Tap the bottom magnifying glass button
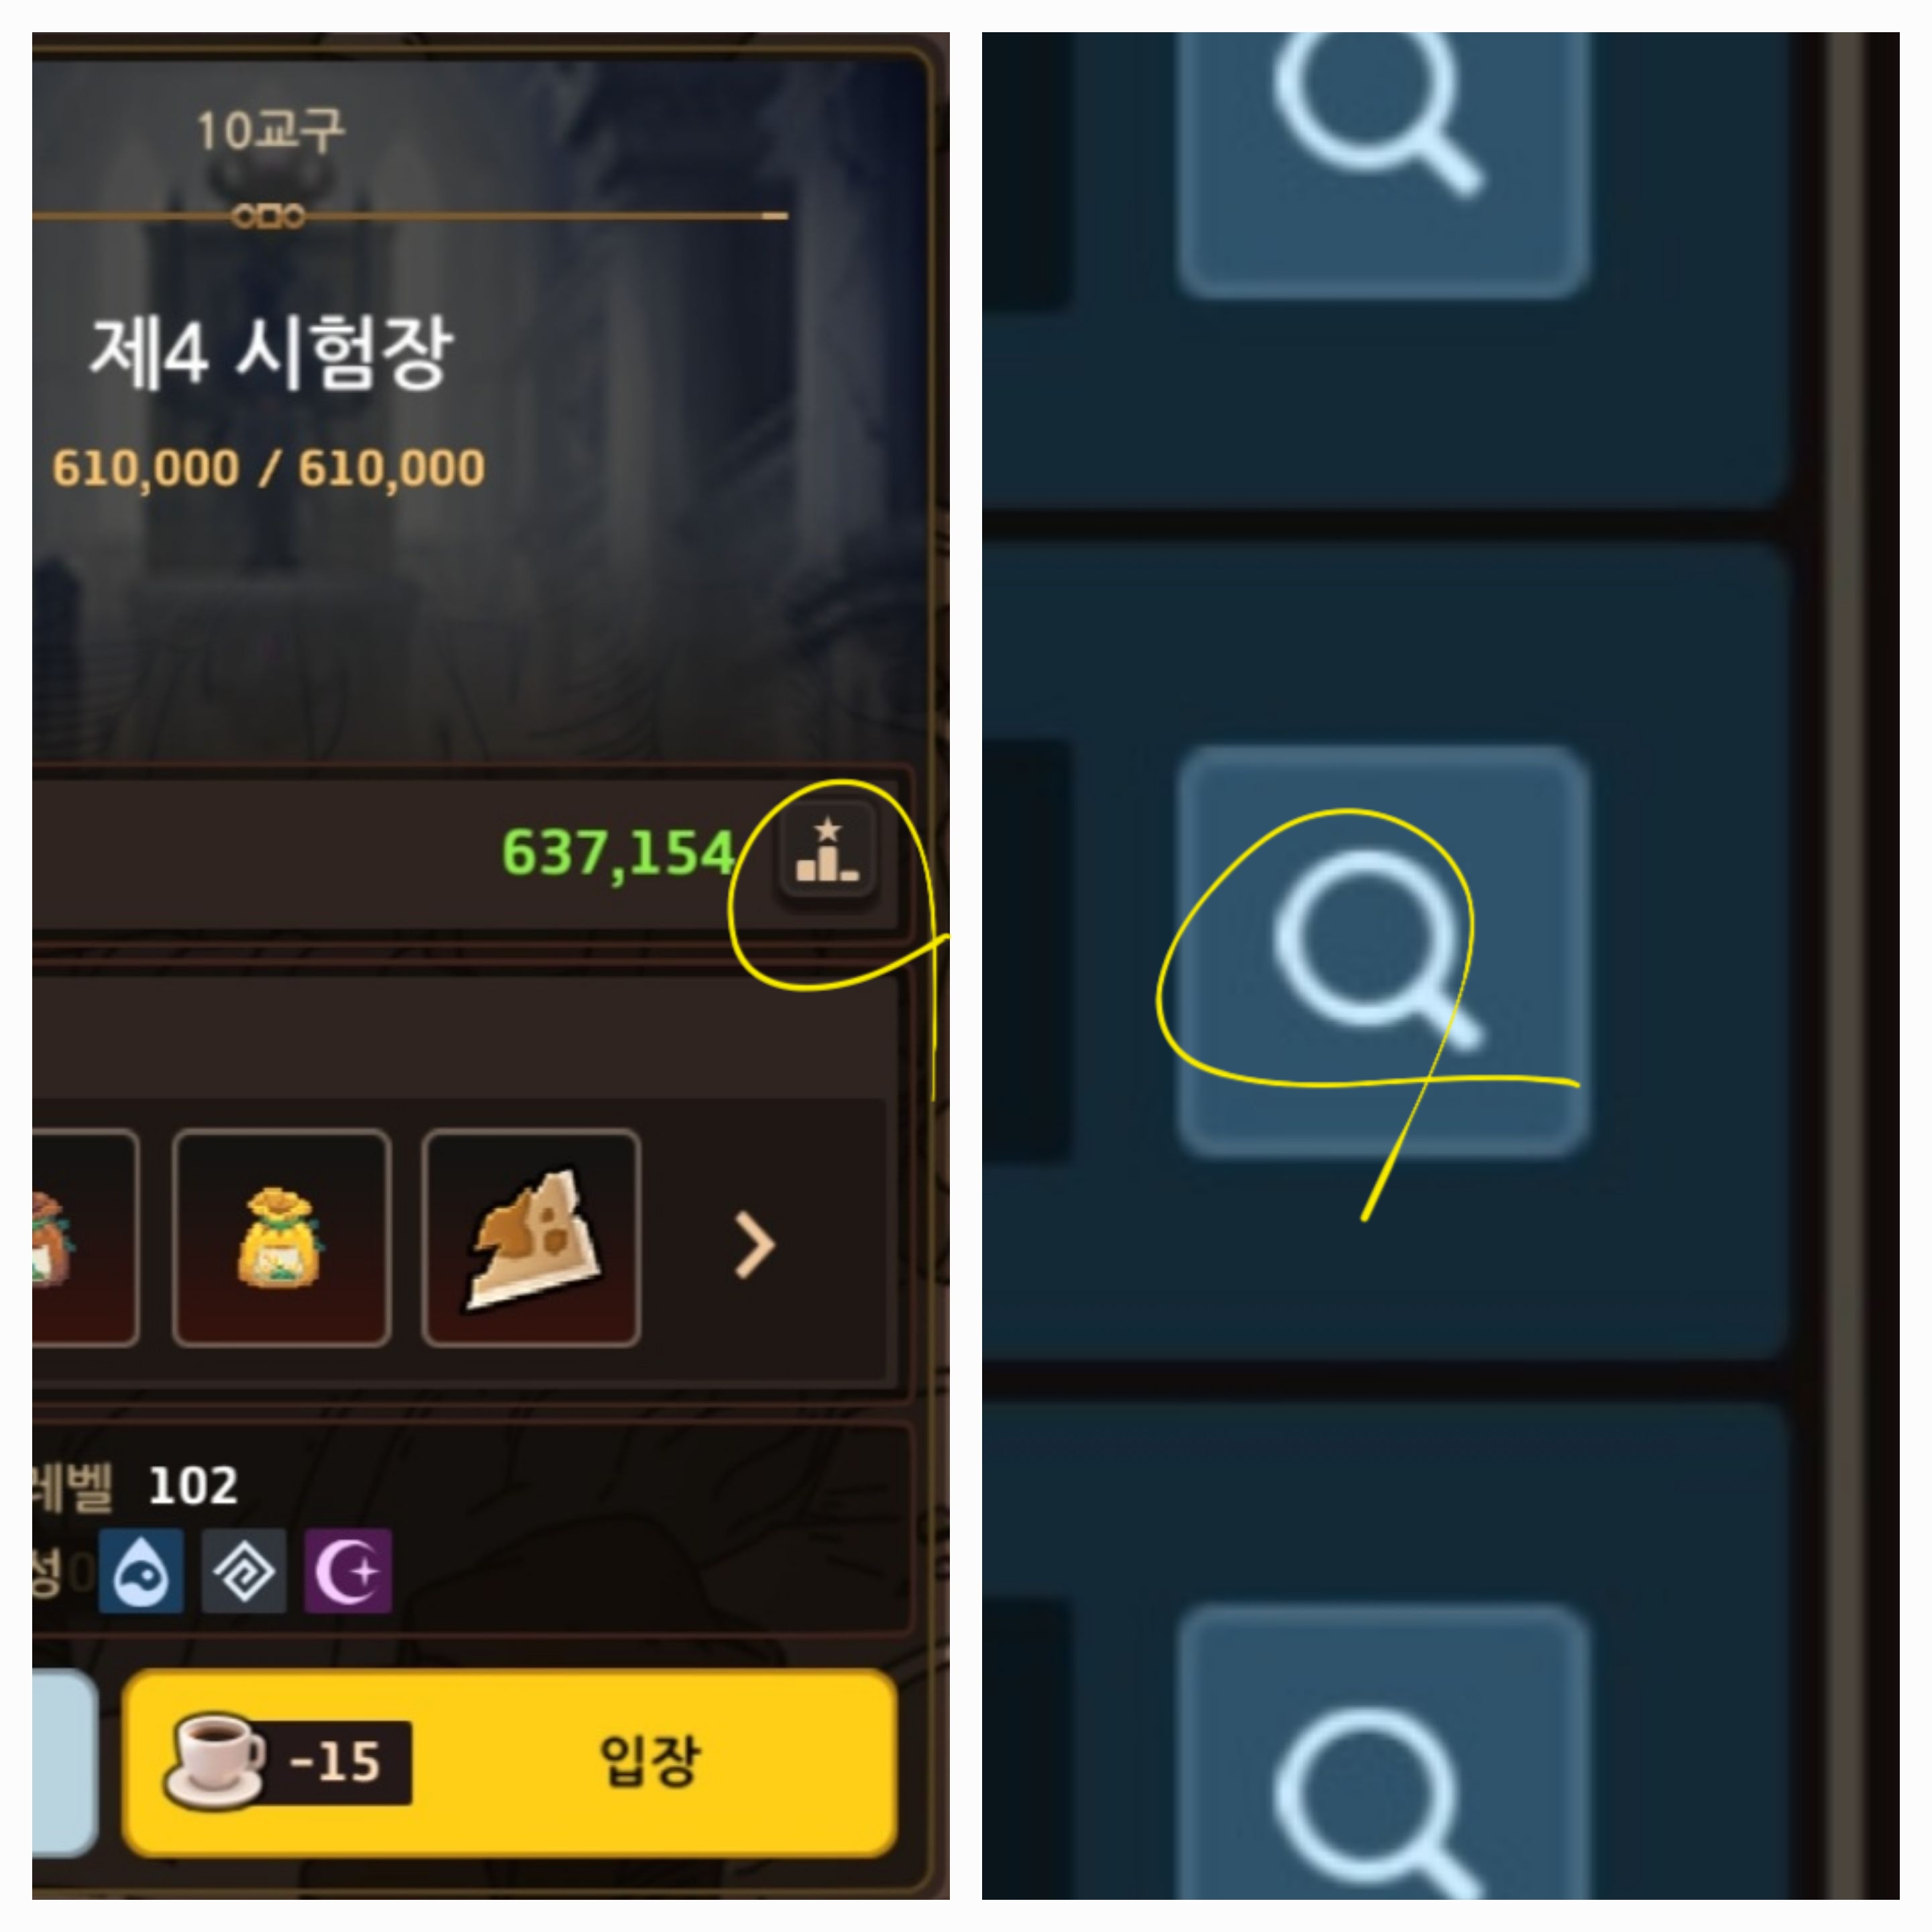Image resolution: width=1932 pixels, height=1932 pixels. click(x=1384, y=1753)
